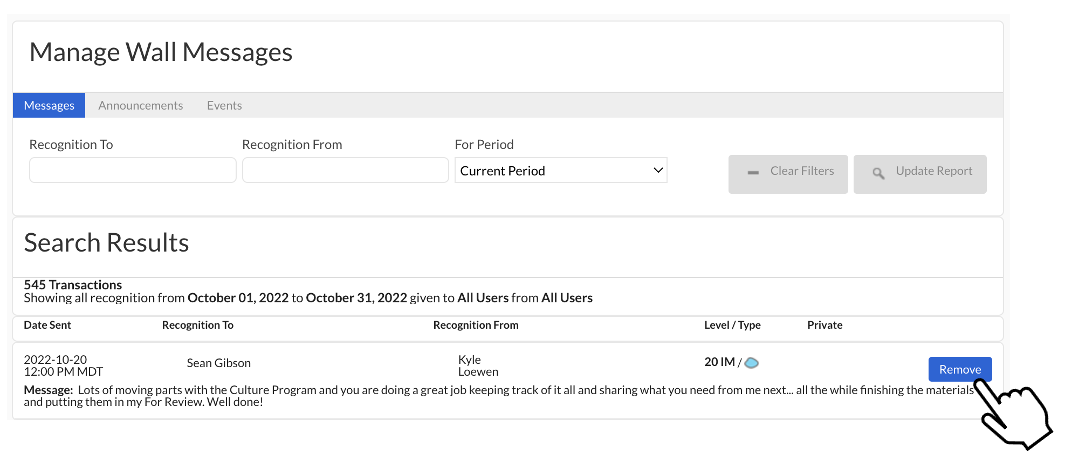Click the Level / Type column header

coord(732,325)
